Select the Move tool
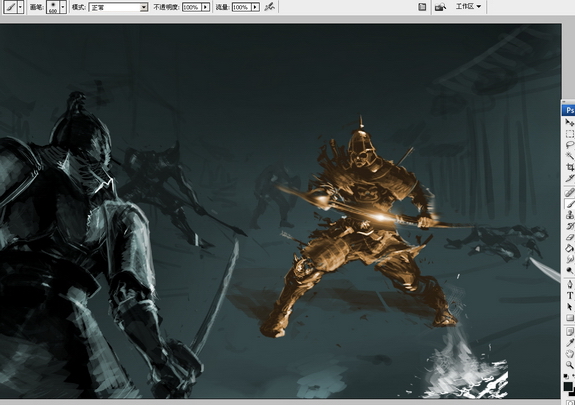Viewport: 575px width, 405px height. coord(569,123)
